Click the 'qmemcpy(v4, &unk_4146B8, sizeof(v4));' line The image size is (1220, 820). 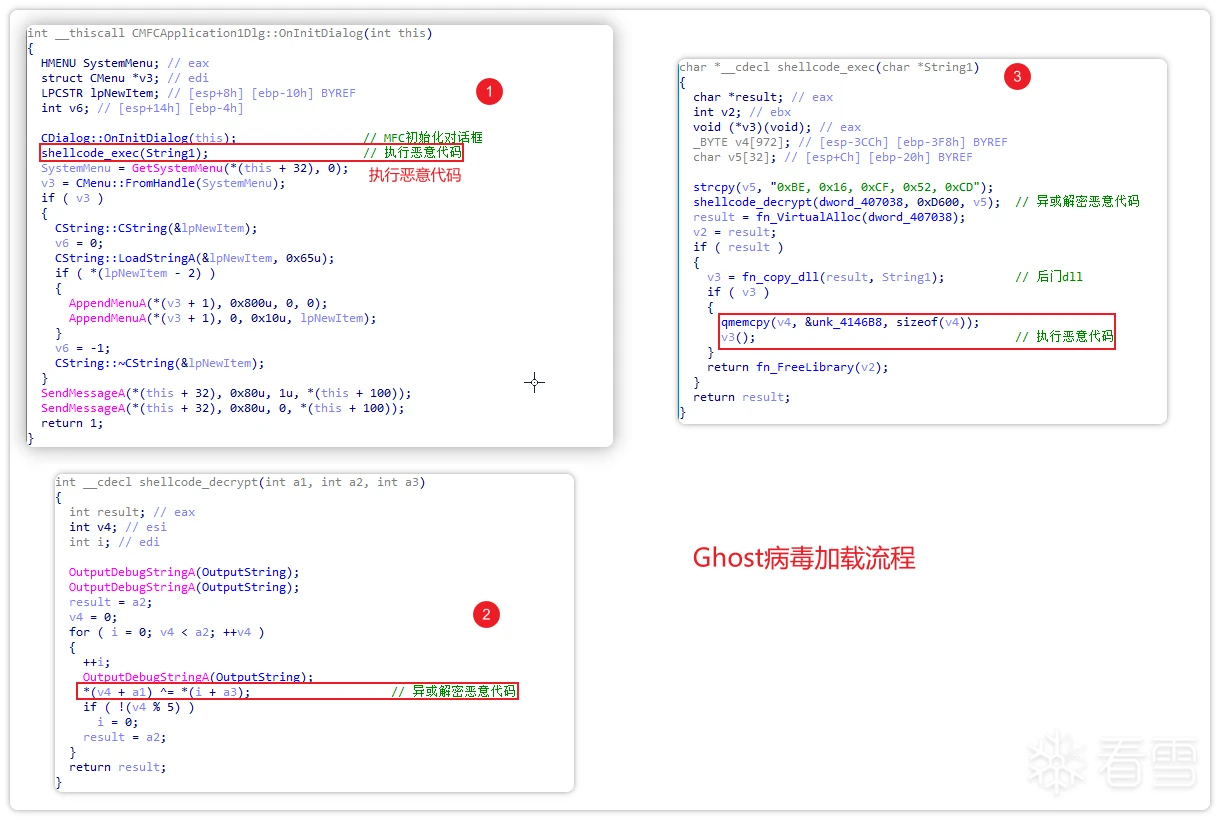[x=850, y=322]
